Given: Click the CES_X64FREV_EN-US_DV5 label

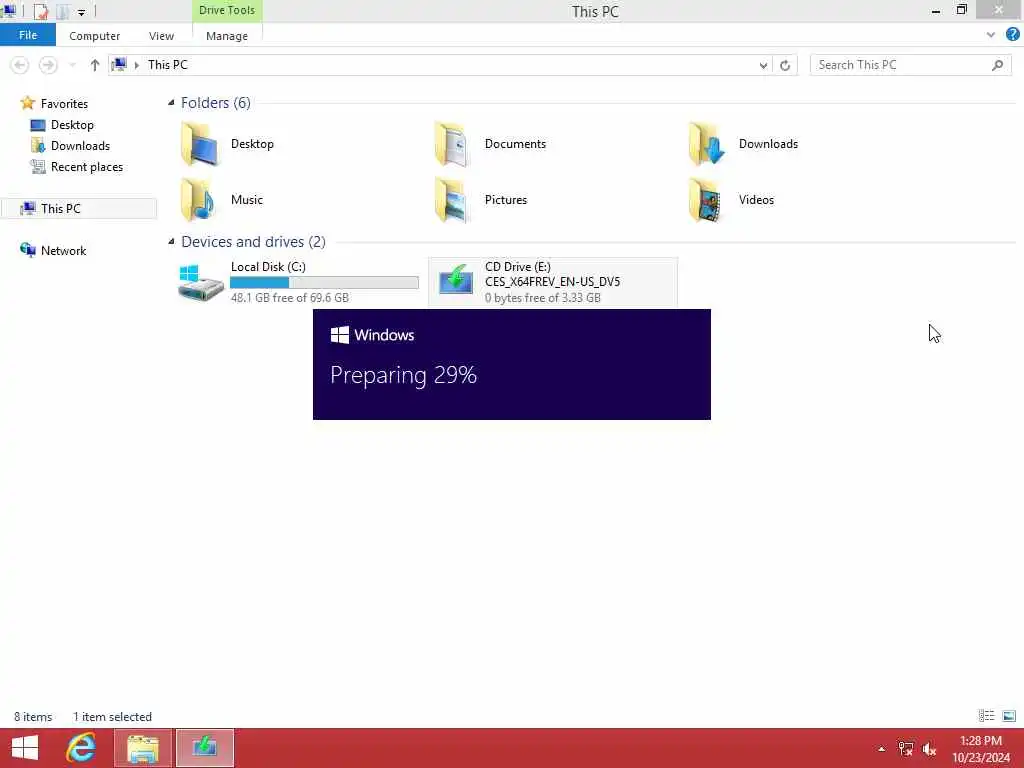Looking at the screenshot, I should coord(552,281).
